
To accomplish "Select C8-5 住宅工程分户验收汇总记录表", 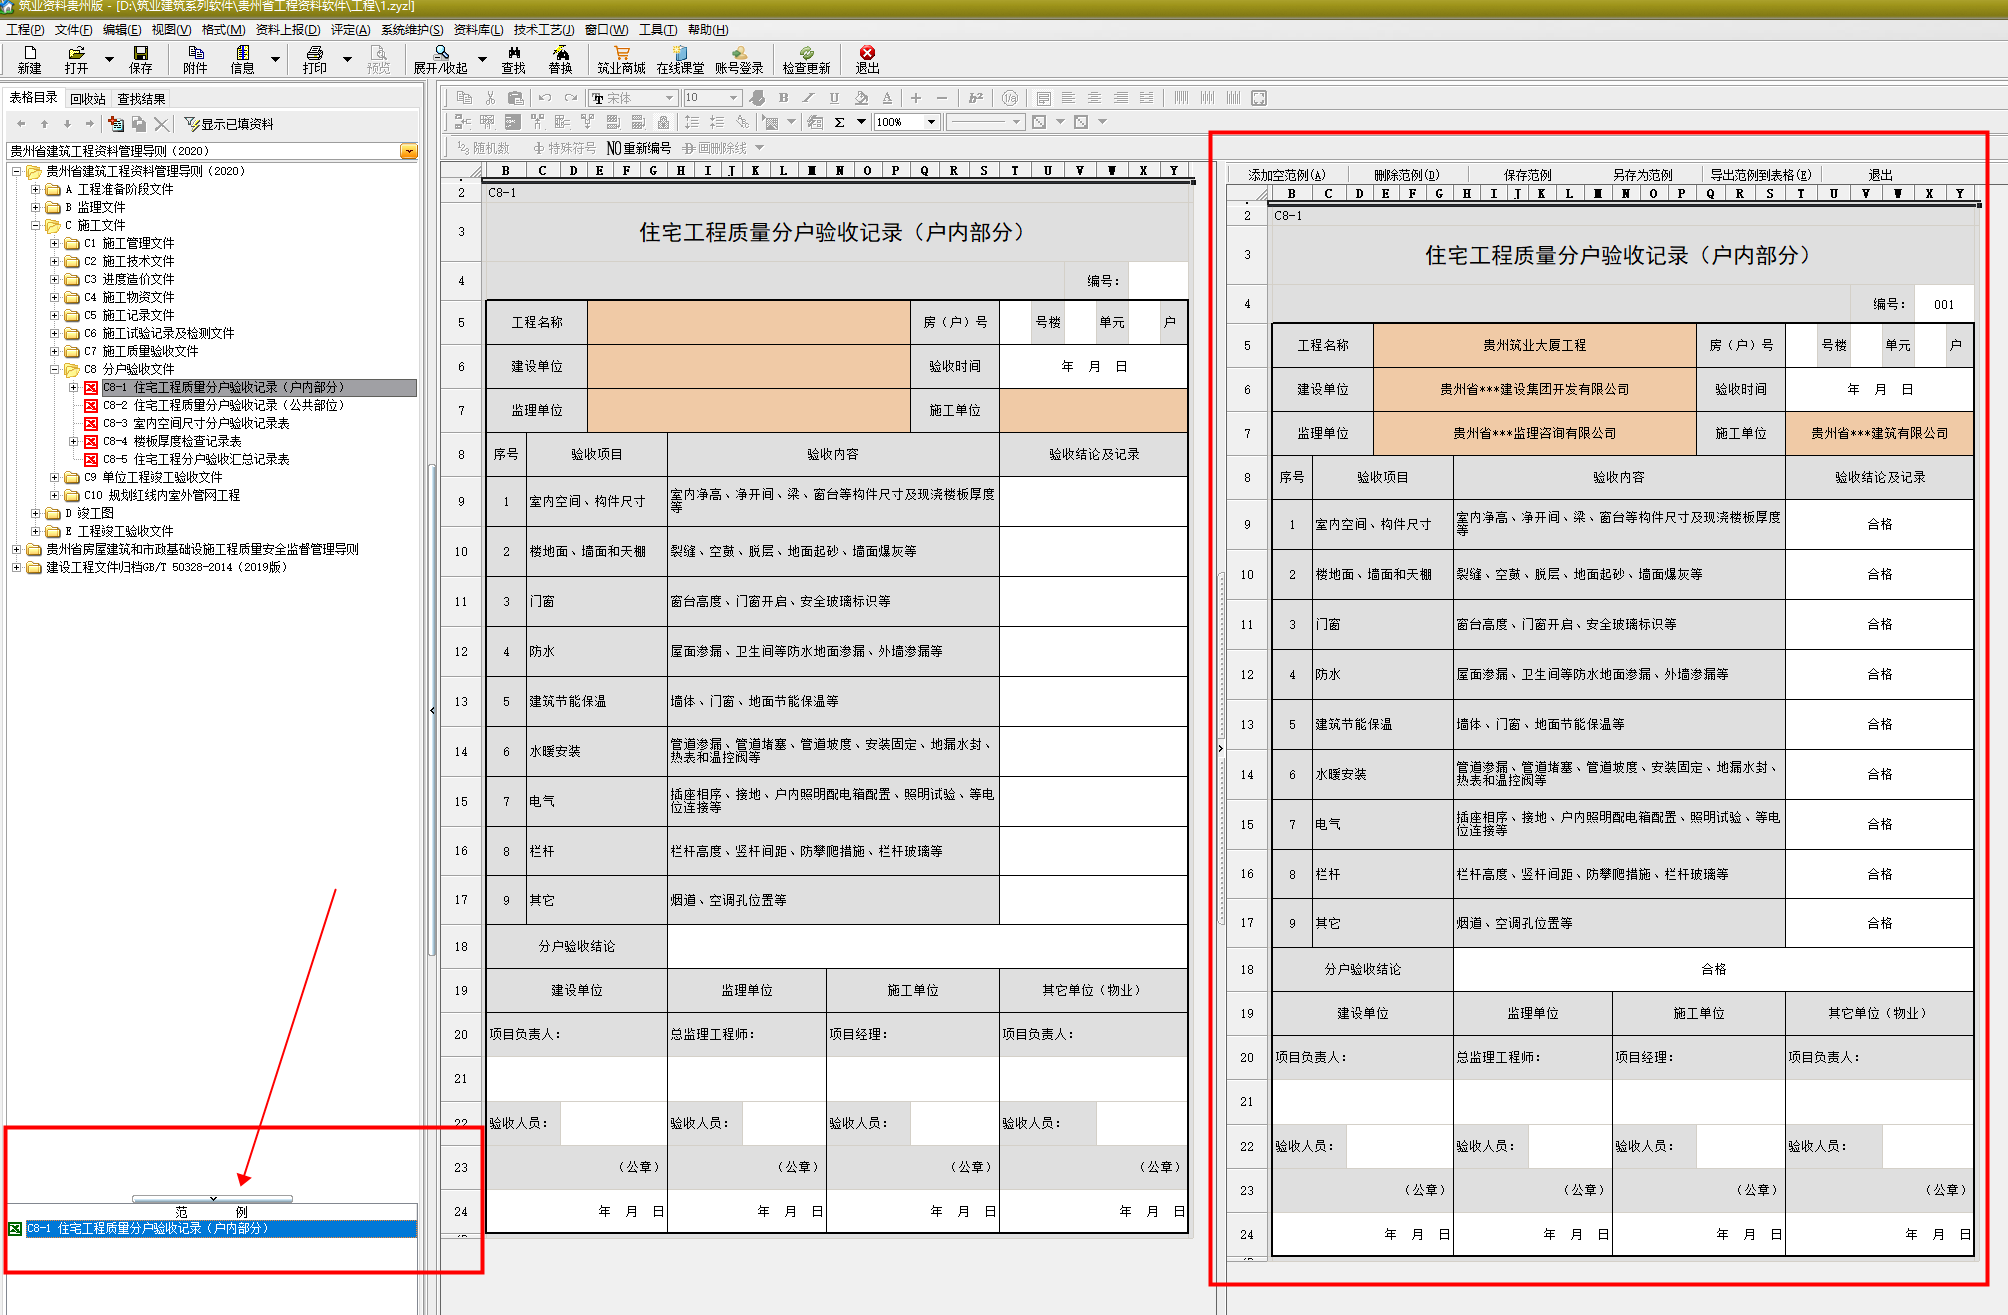I will pos(196,459).
